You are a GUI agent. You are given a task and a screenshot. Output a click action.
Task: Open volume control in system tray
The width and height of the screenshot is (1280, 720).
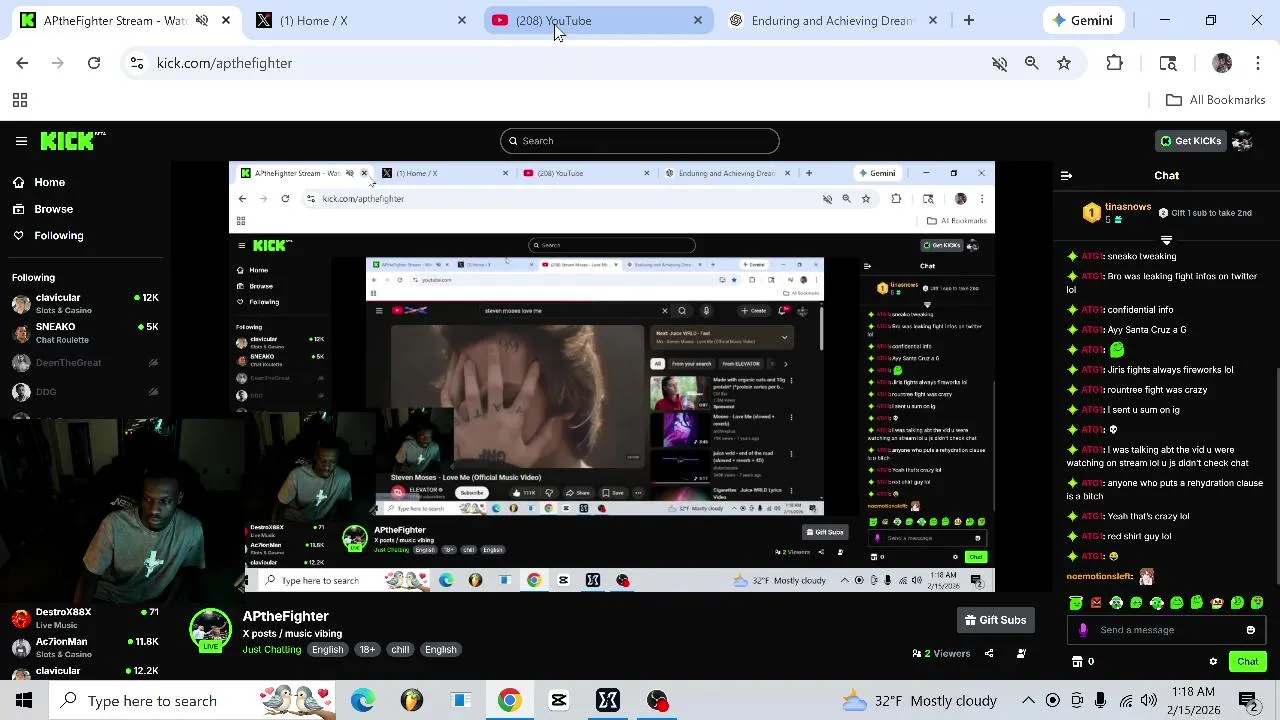pyautogui.click(x=1149, y=700)
